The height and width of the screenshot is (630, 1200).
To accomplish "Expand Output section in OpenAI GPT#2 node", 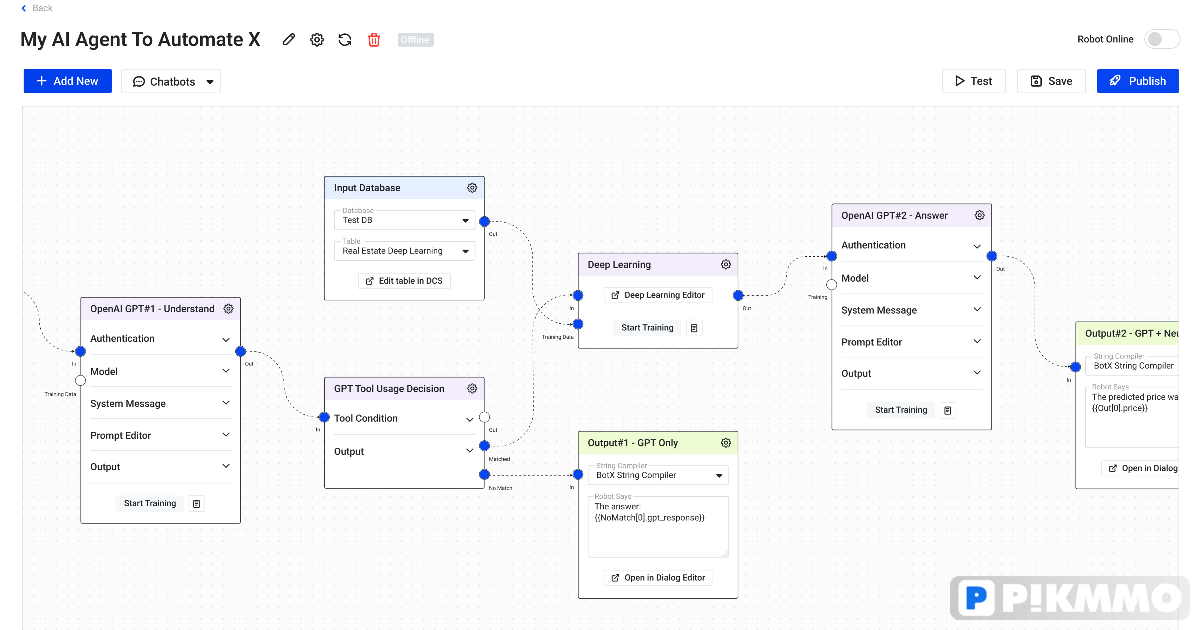I will coord(911,374).
